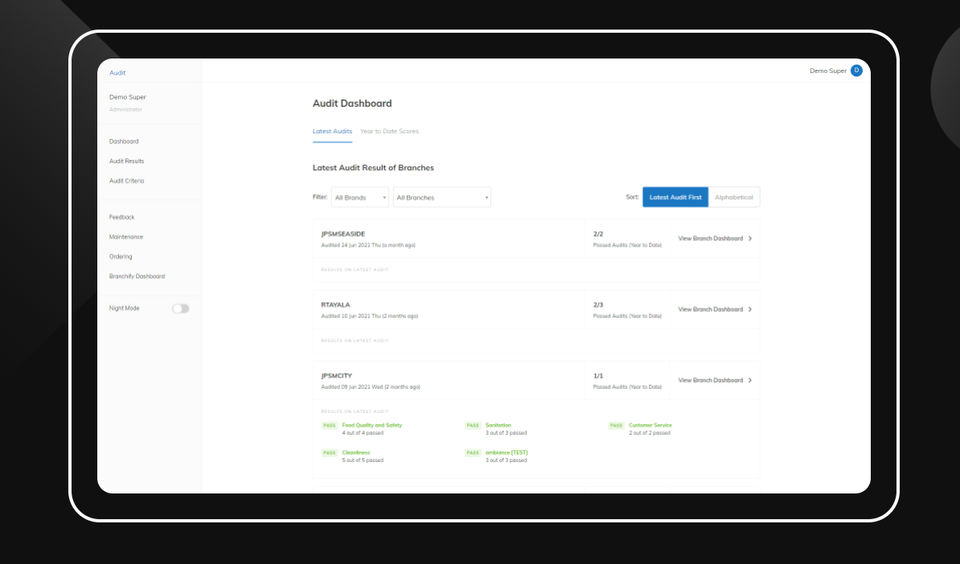Open the Cleanliness audit result

tap(356, 453)
